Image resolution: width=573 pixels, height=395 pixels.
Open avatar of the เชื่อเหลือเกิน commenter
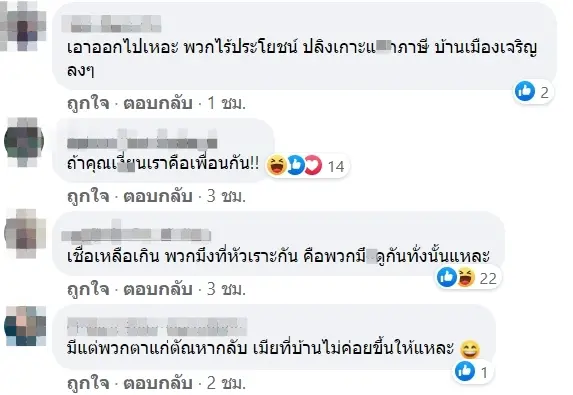pos(25,234)
